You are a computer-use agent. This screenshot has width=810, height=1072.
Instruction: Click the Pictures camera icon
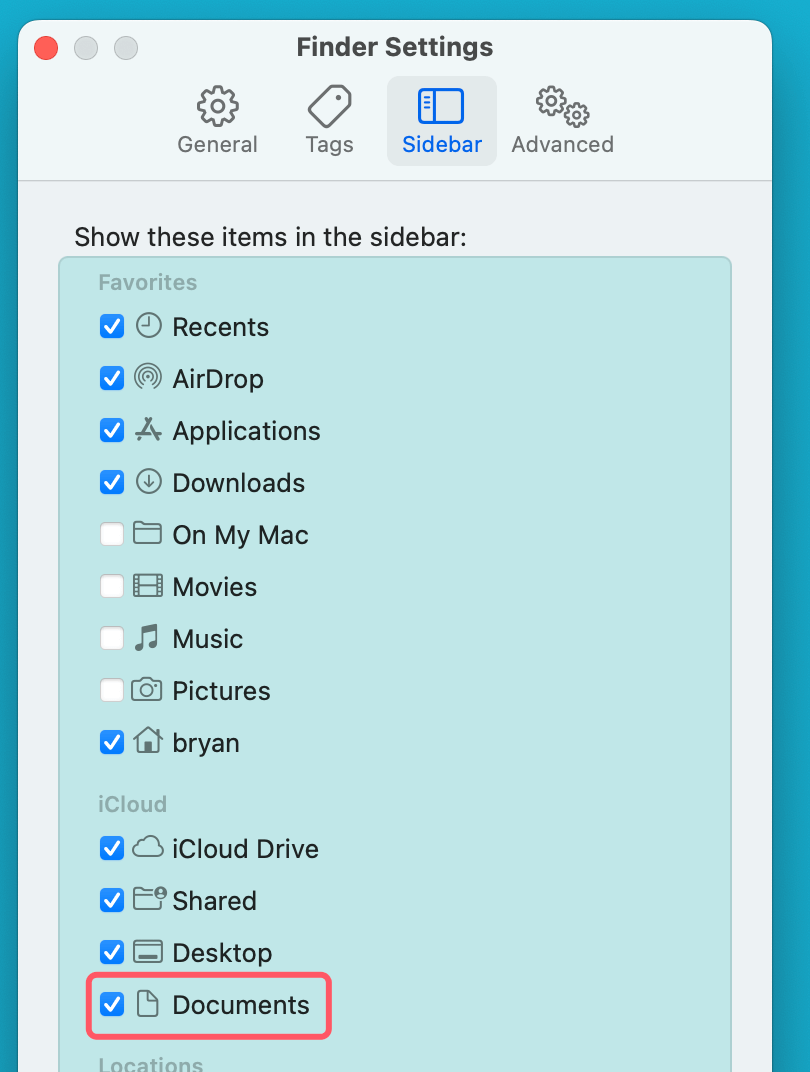[x=147, y=690]
